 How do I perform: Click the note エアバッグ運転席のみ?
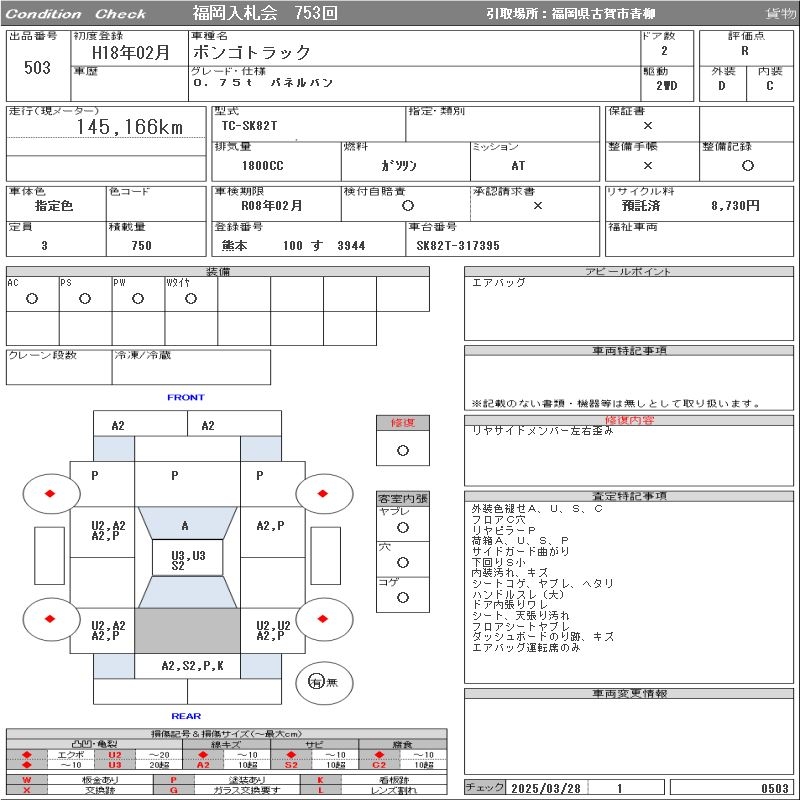[x=526, y=647]
